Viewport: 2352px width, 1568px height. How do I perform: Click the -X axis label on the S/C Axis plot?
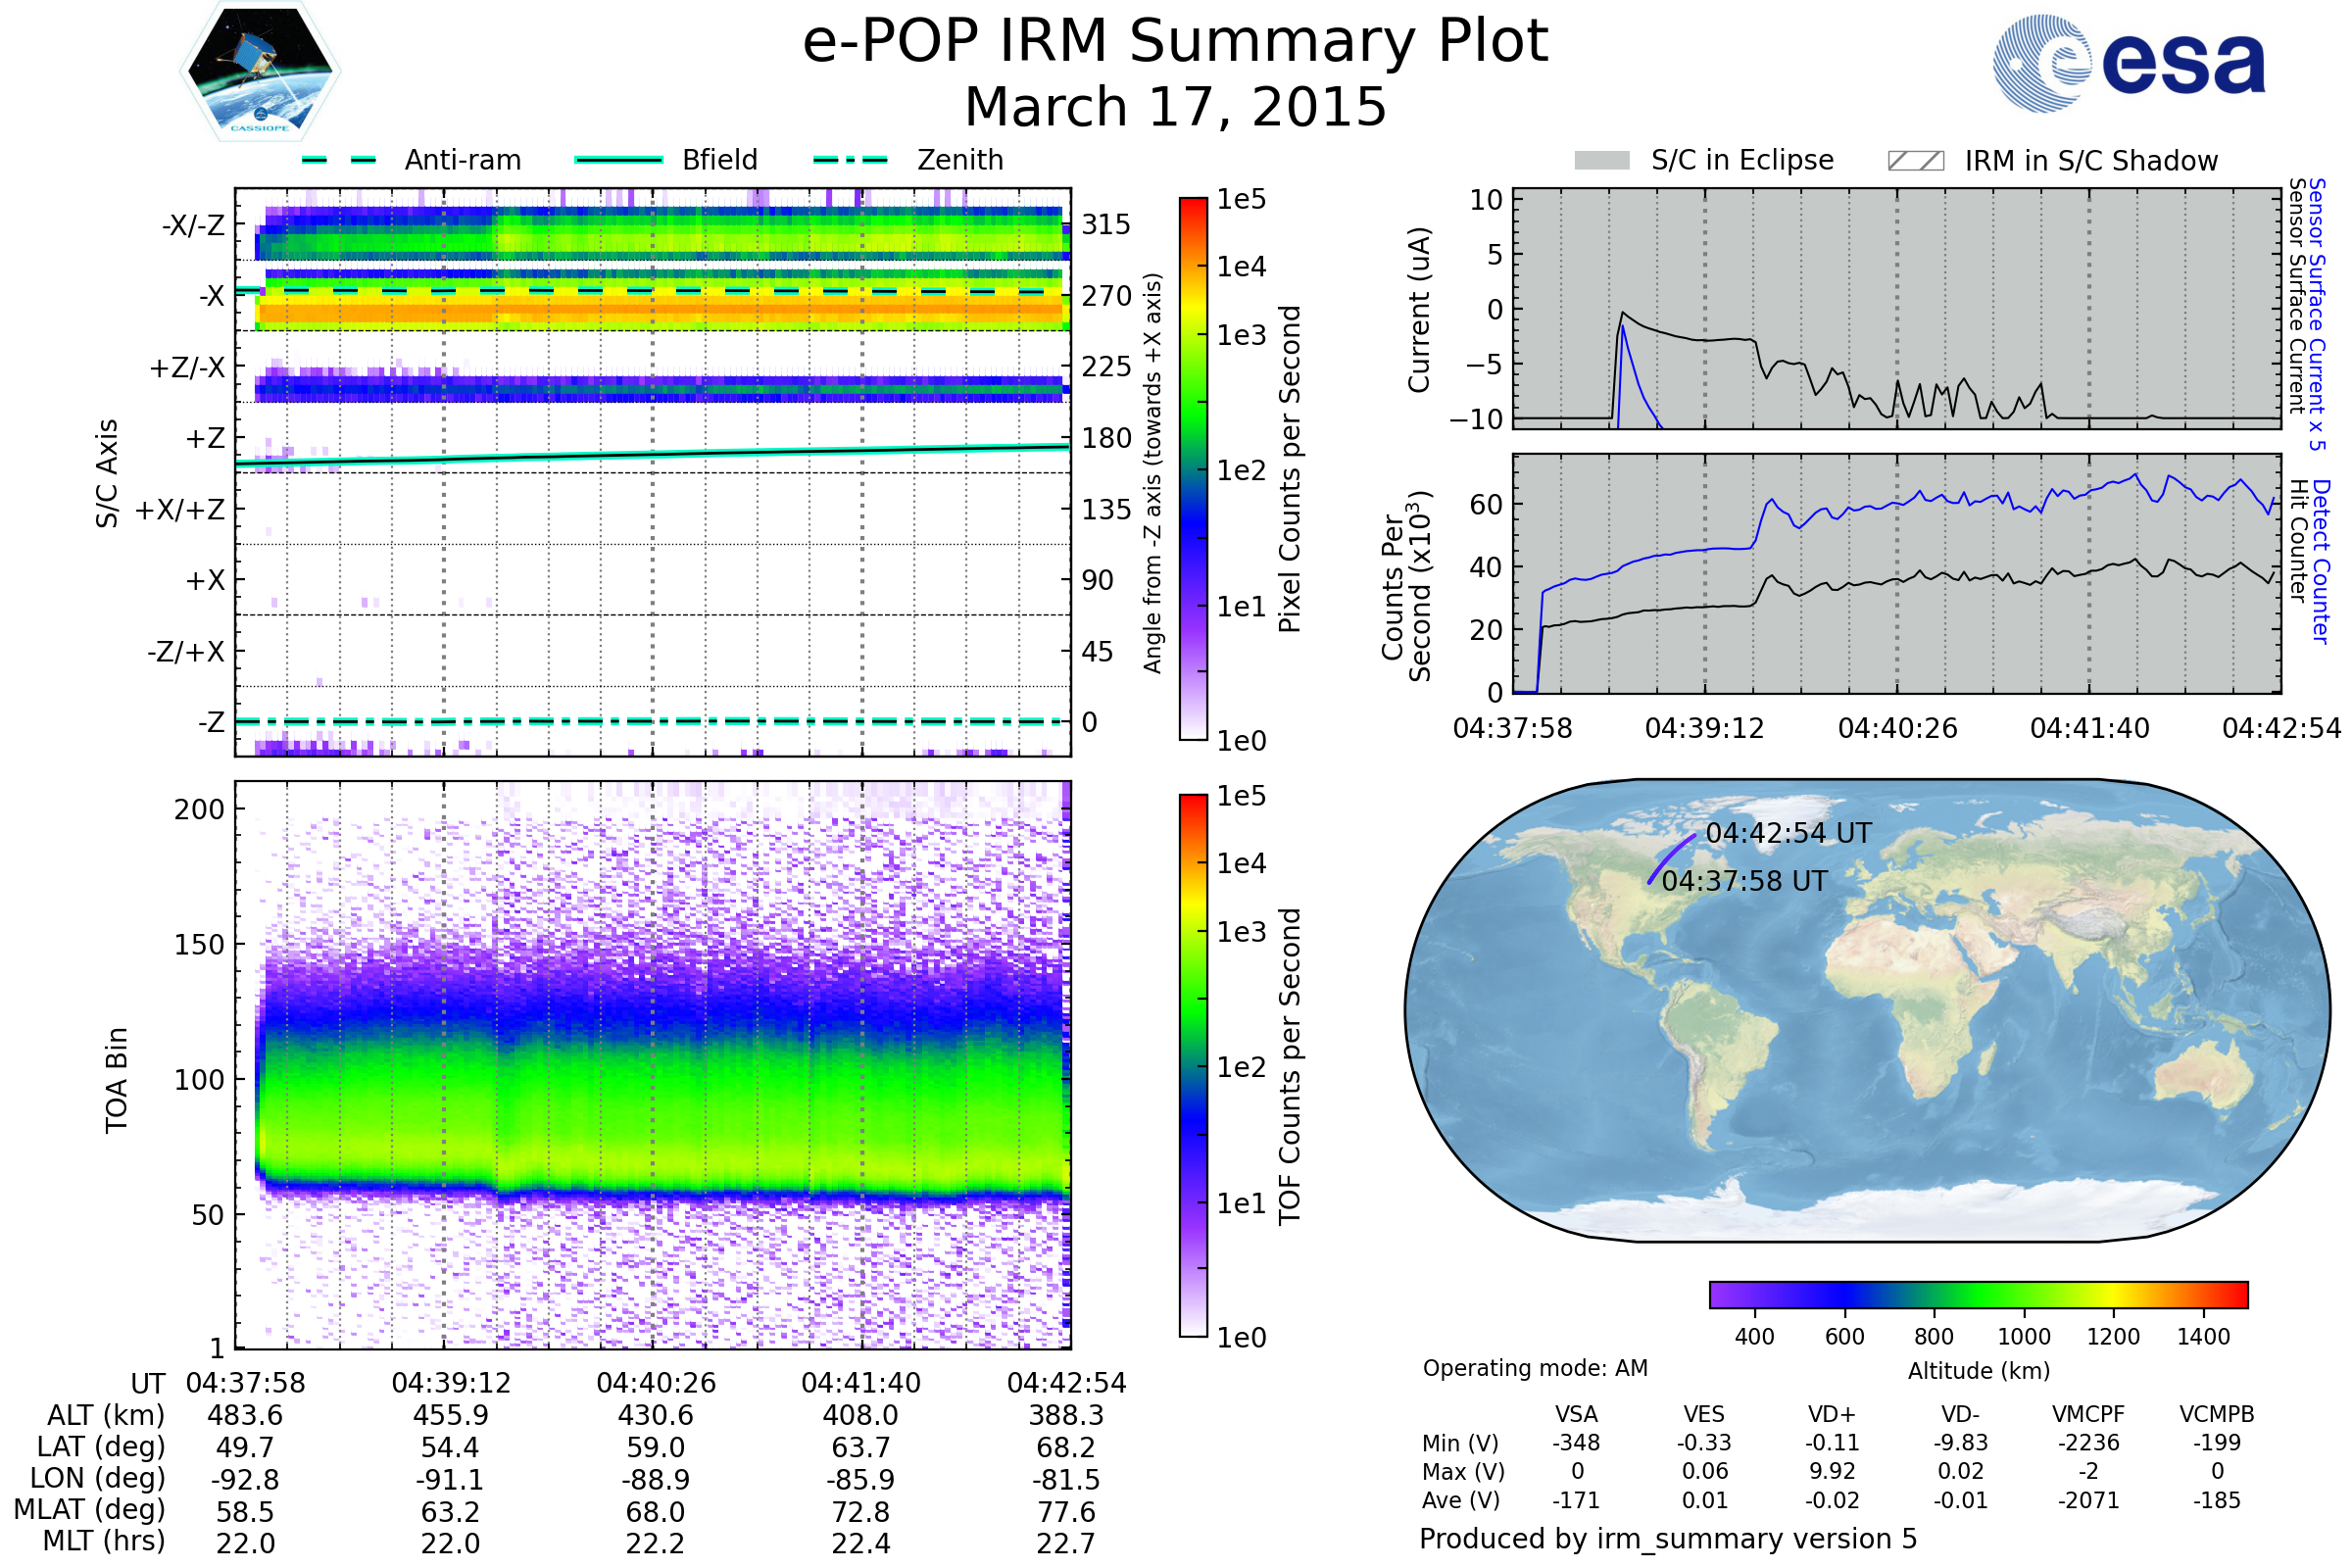click(x=211, y=297)
